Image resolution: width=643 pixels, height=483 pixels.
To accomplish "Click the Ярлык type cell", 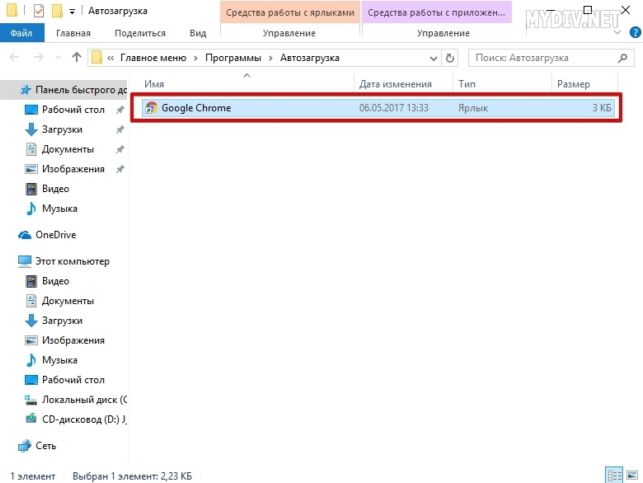I will click(x=473, y=108).
